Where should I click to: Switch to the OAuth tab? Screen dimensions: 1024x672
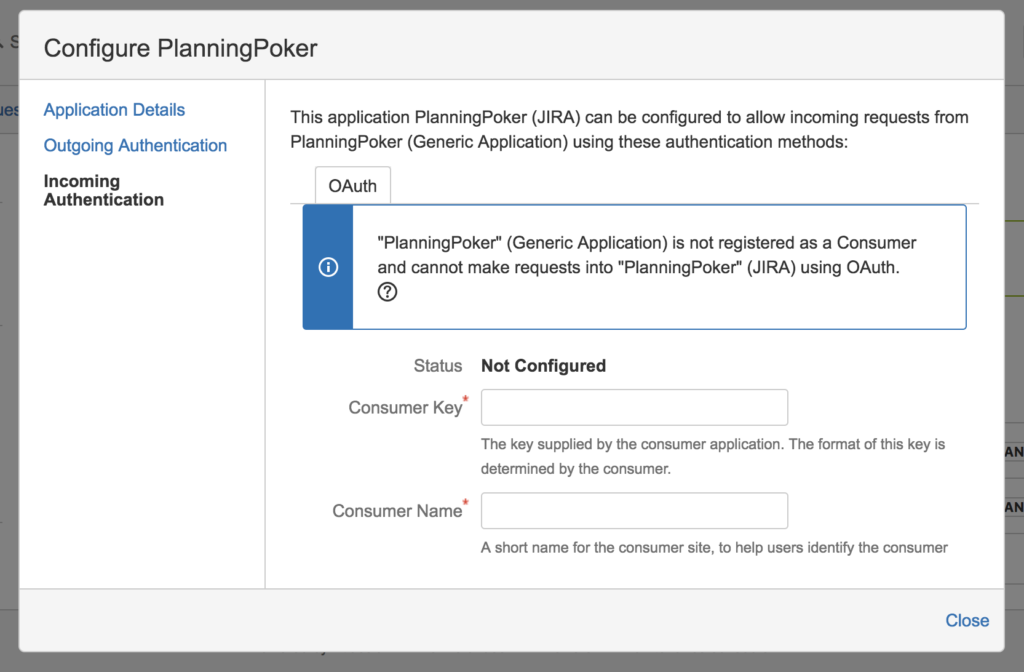(x=353, y=186)
